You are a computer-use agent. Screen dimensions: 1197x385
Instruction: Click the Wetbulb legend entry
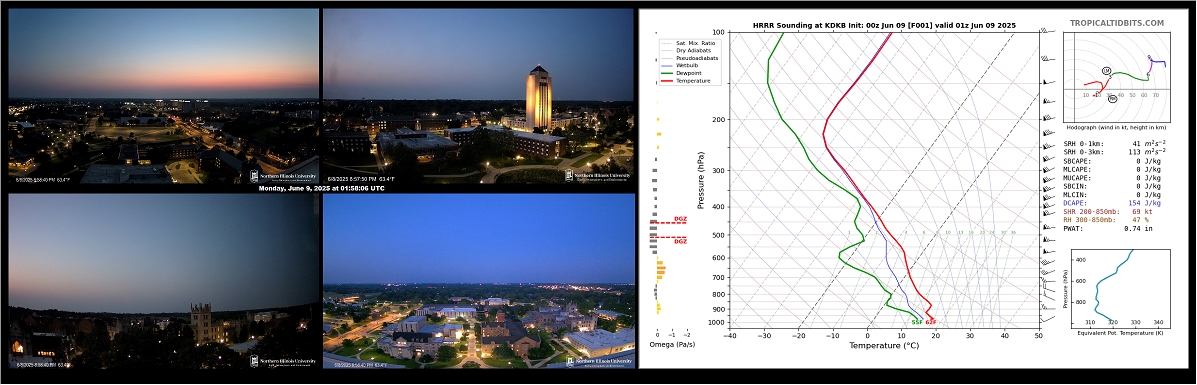tap(683, 65)
